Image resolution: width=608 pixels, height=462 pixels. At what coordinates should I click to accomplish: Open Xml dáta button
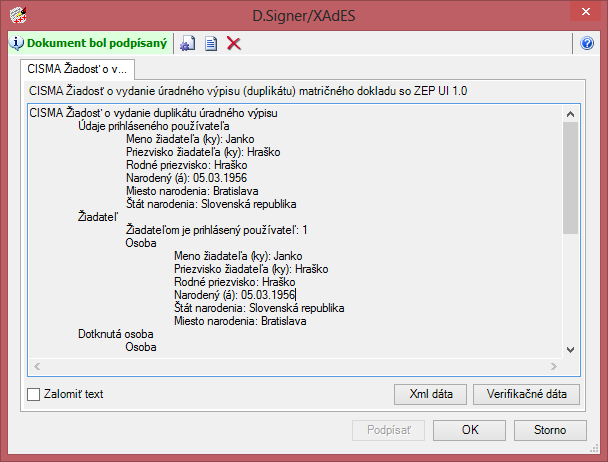pyautogui.click(x=430, y=395)
